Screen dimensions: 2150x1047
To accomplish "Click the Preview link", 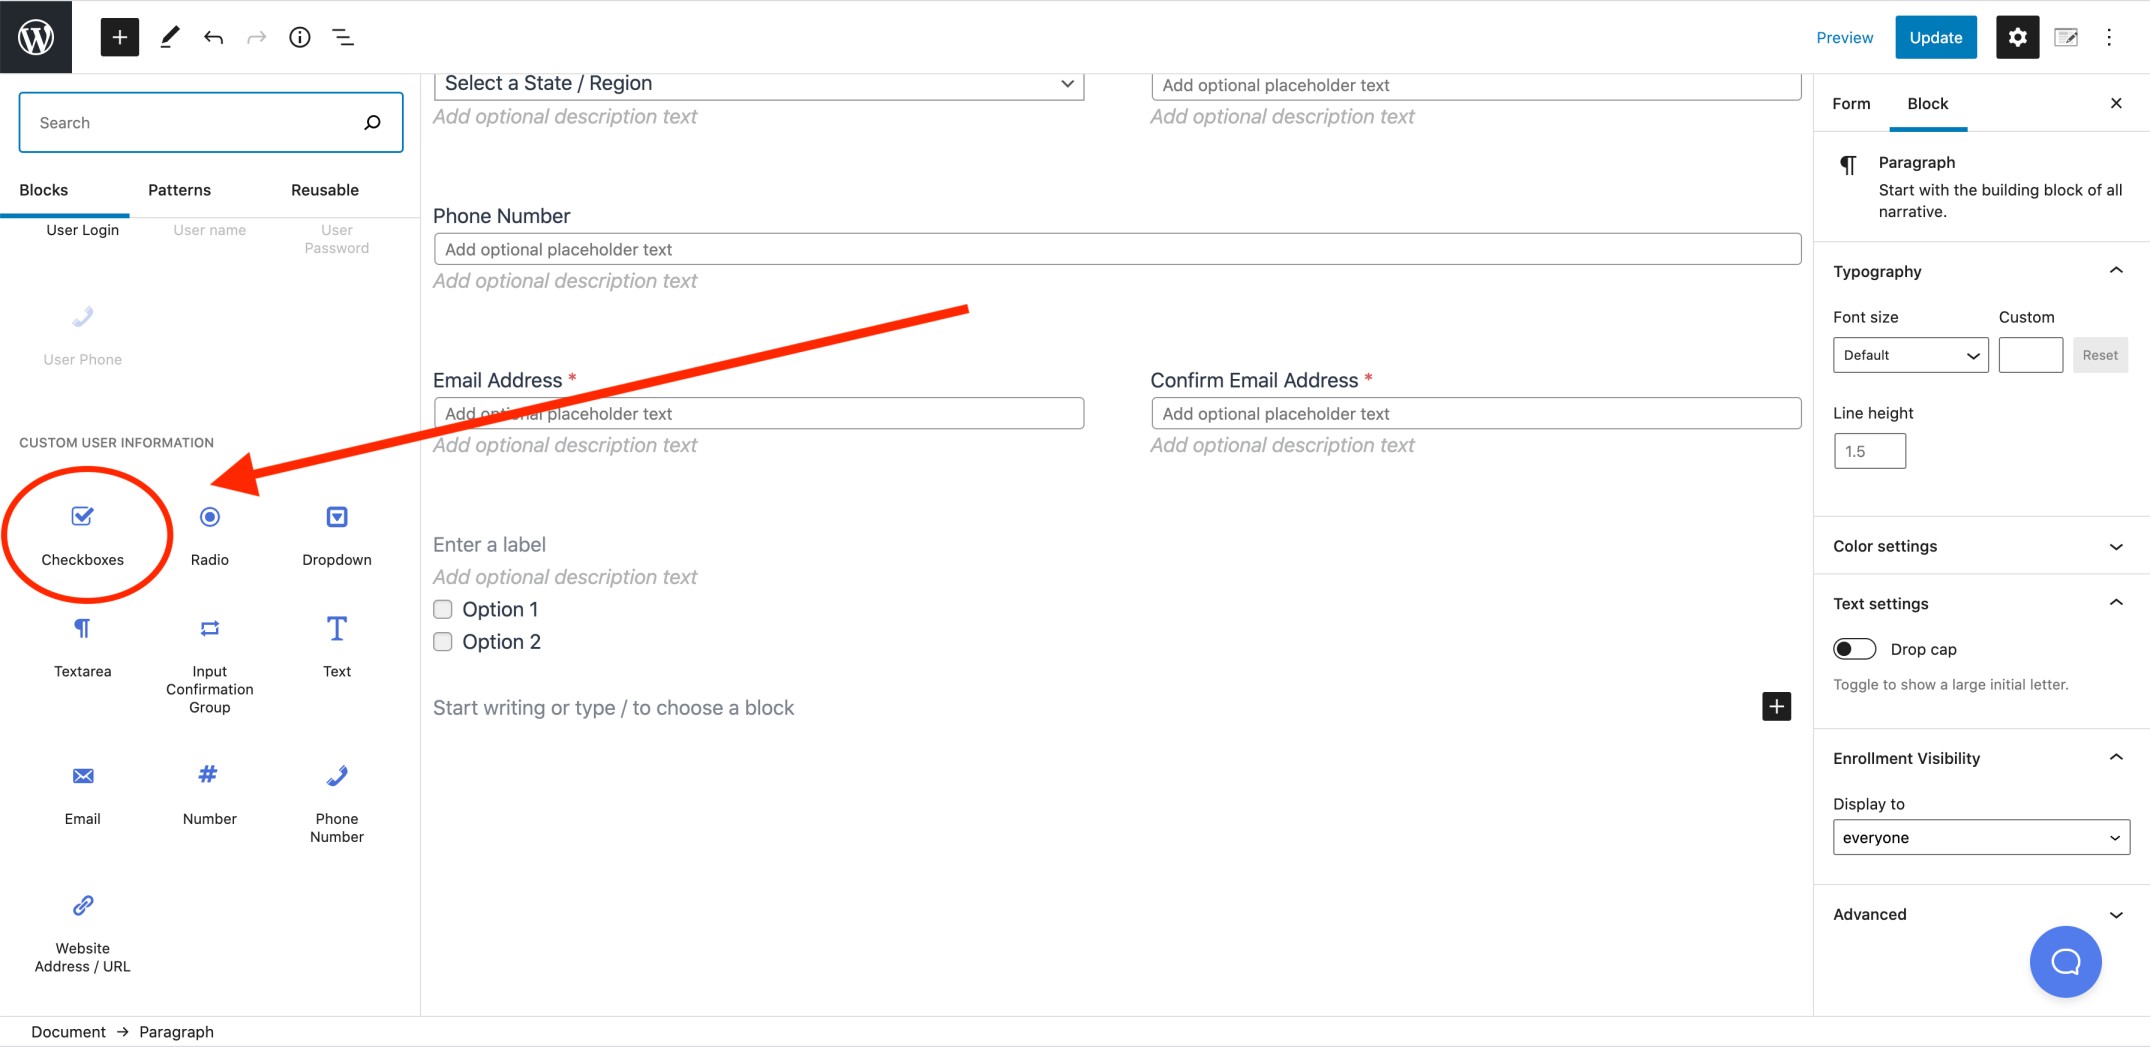I will click(1845, 37).
